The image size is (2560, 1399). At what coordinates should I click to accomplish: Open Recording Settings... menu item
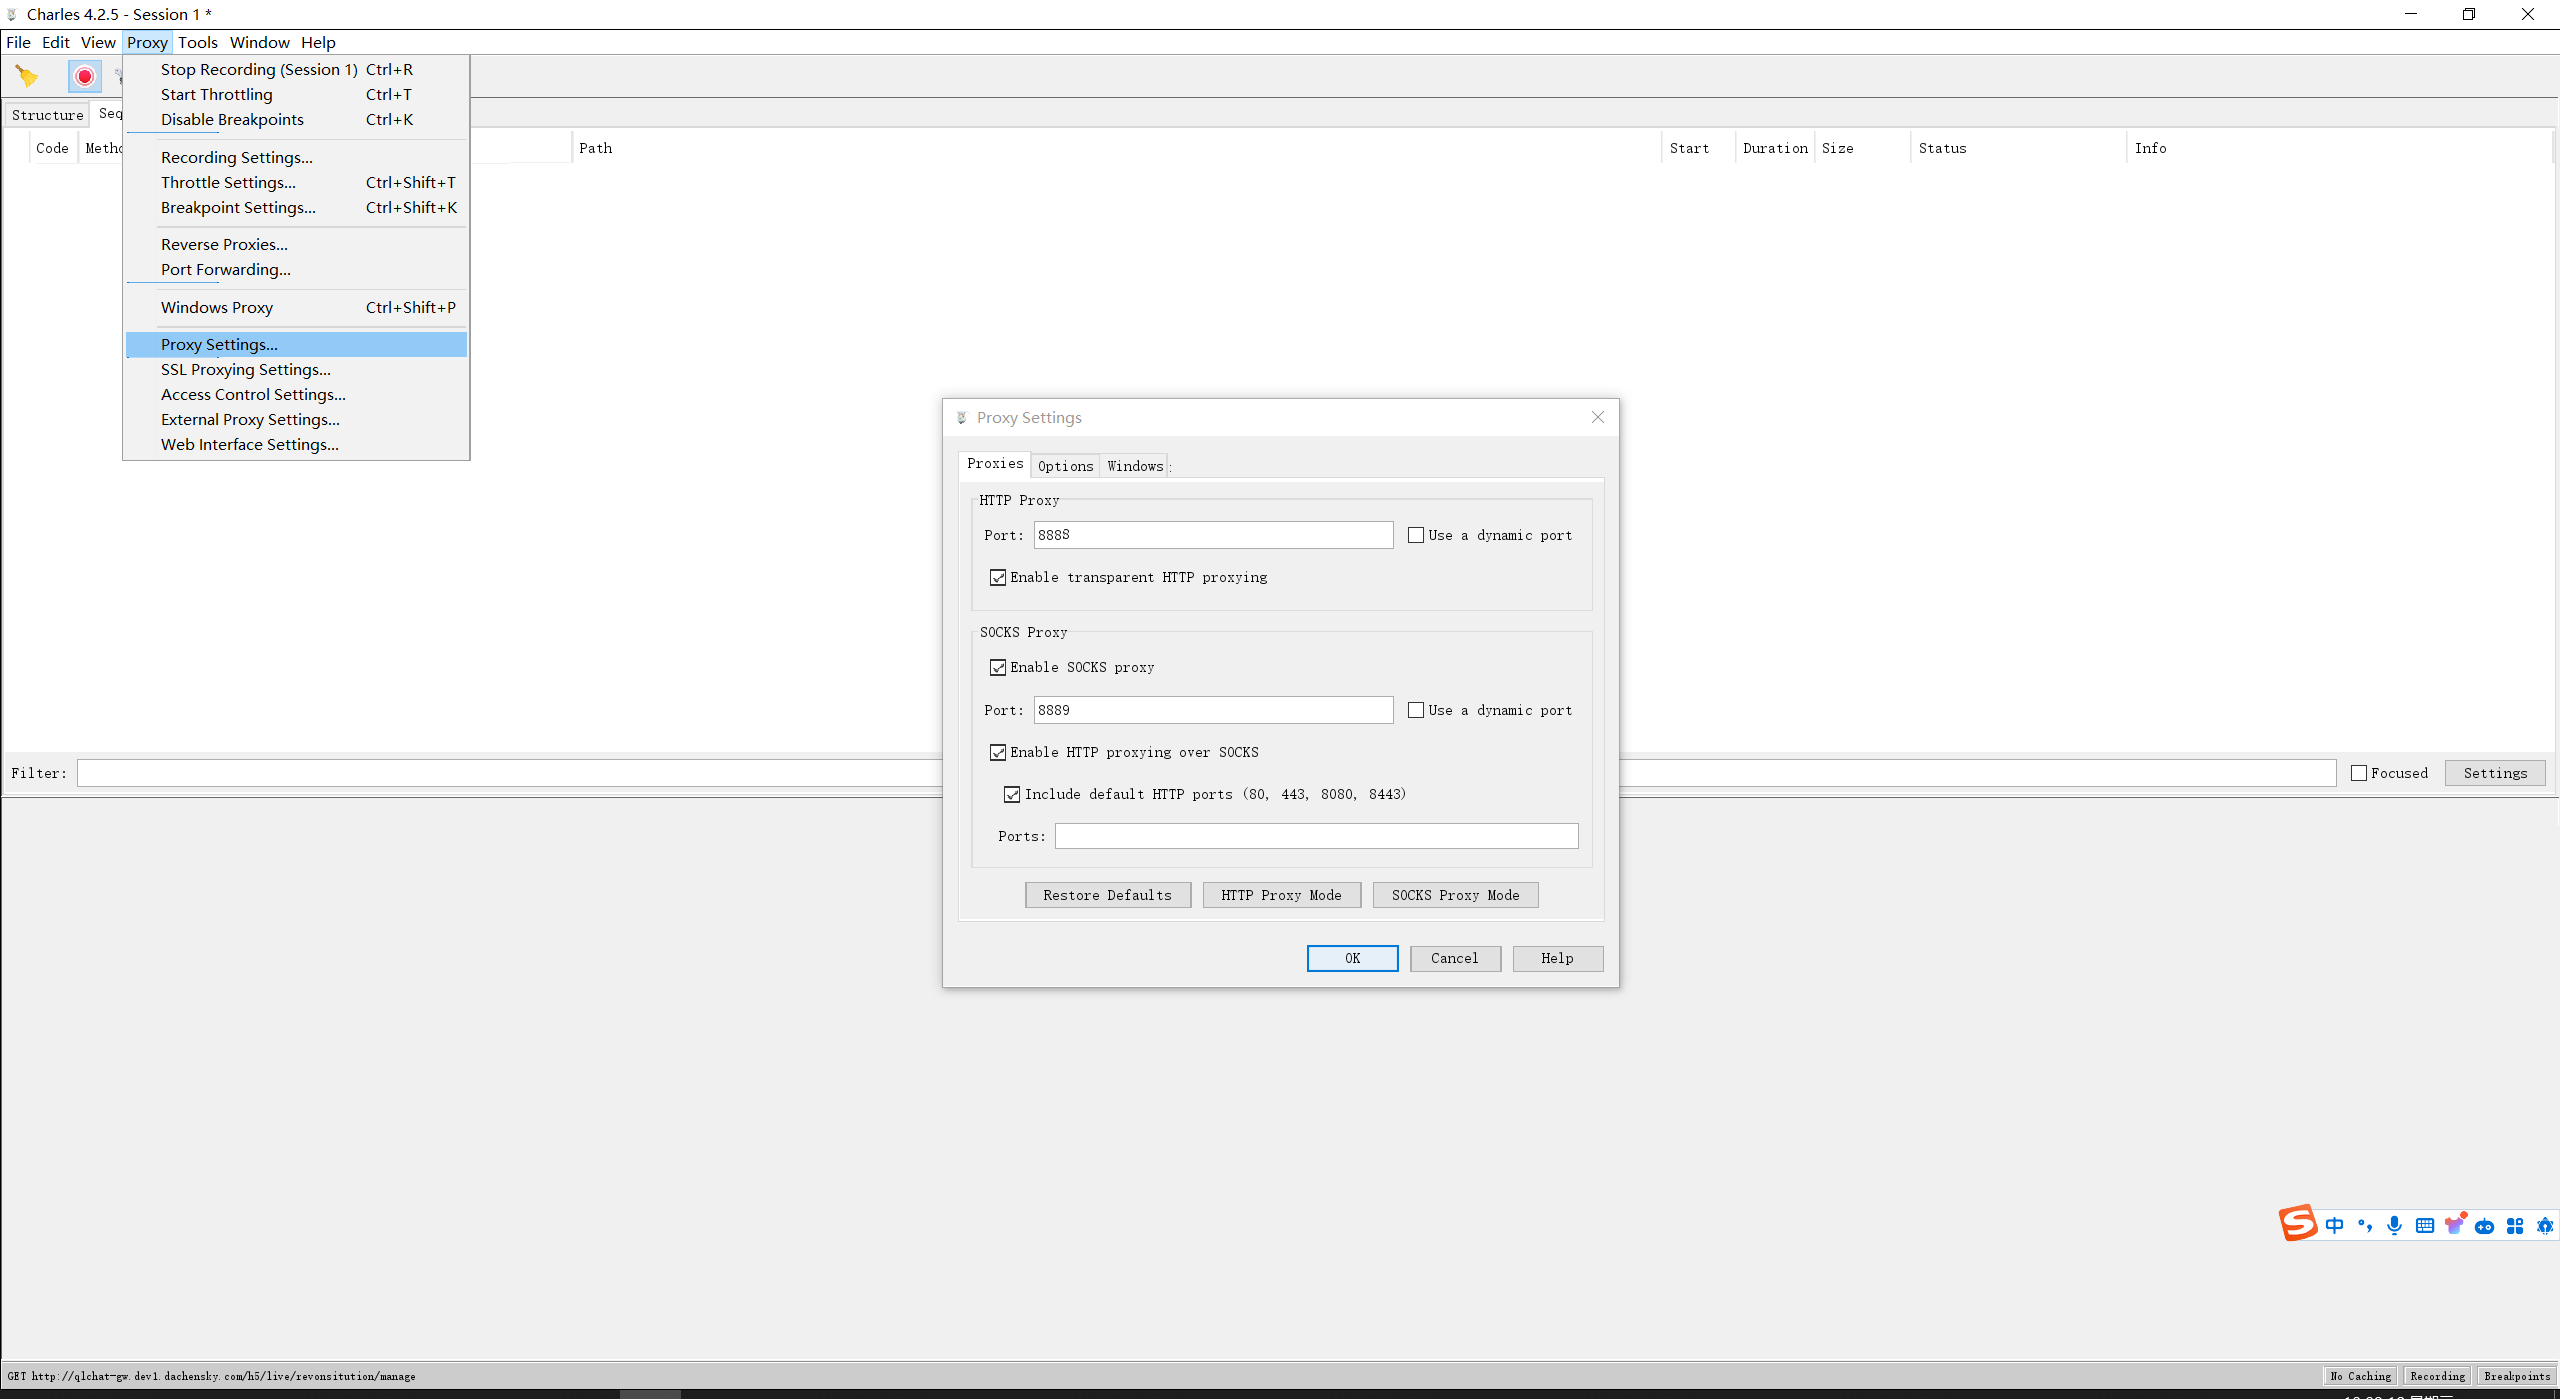[x=296, y=157]
